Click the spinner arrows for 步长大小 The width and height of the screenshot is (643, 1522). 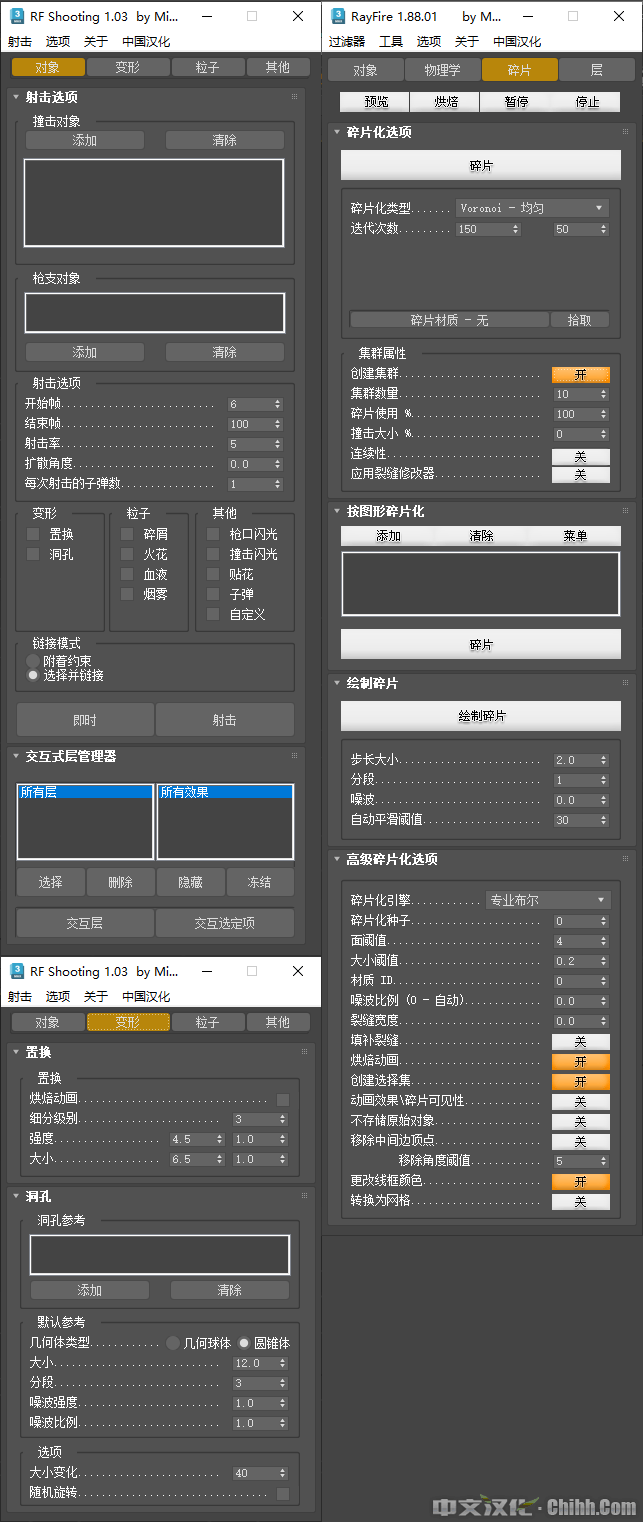[604, 760]
